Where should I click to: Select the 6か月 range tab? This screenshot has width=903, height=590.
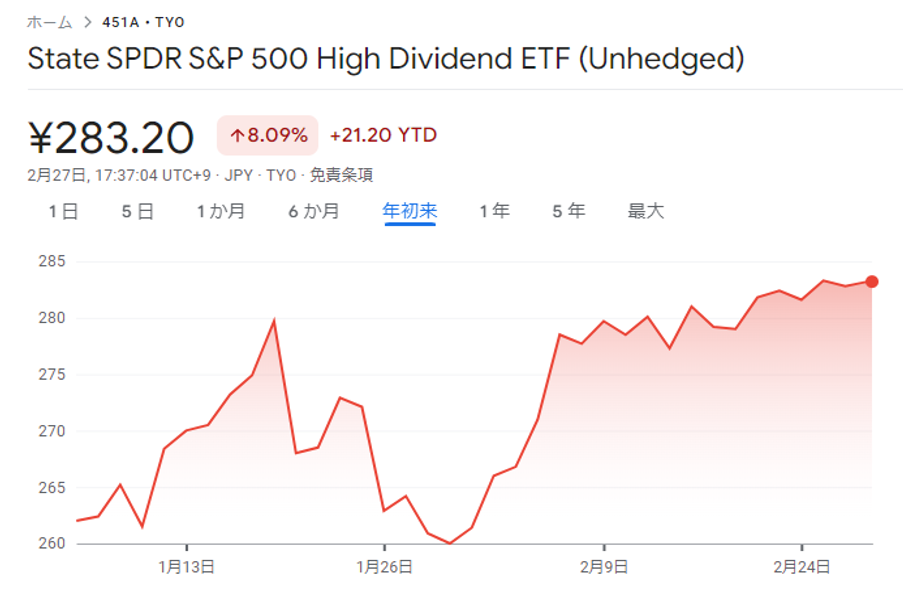[x=314, y=211]
